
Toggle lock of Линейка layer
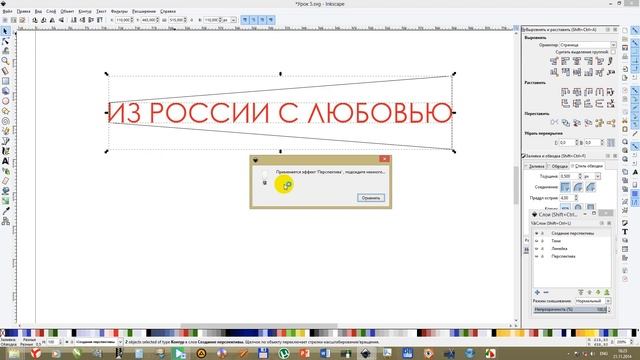coord(543,249)
